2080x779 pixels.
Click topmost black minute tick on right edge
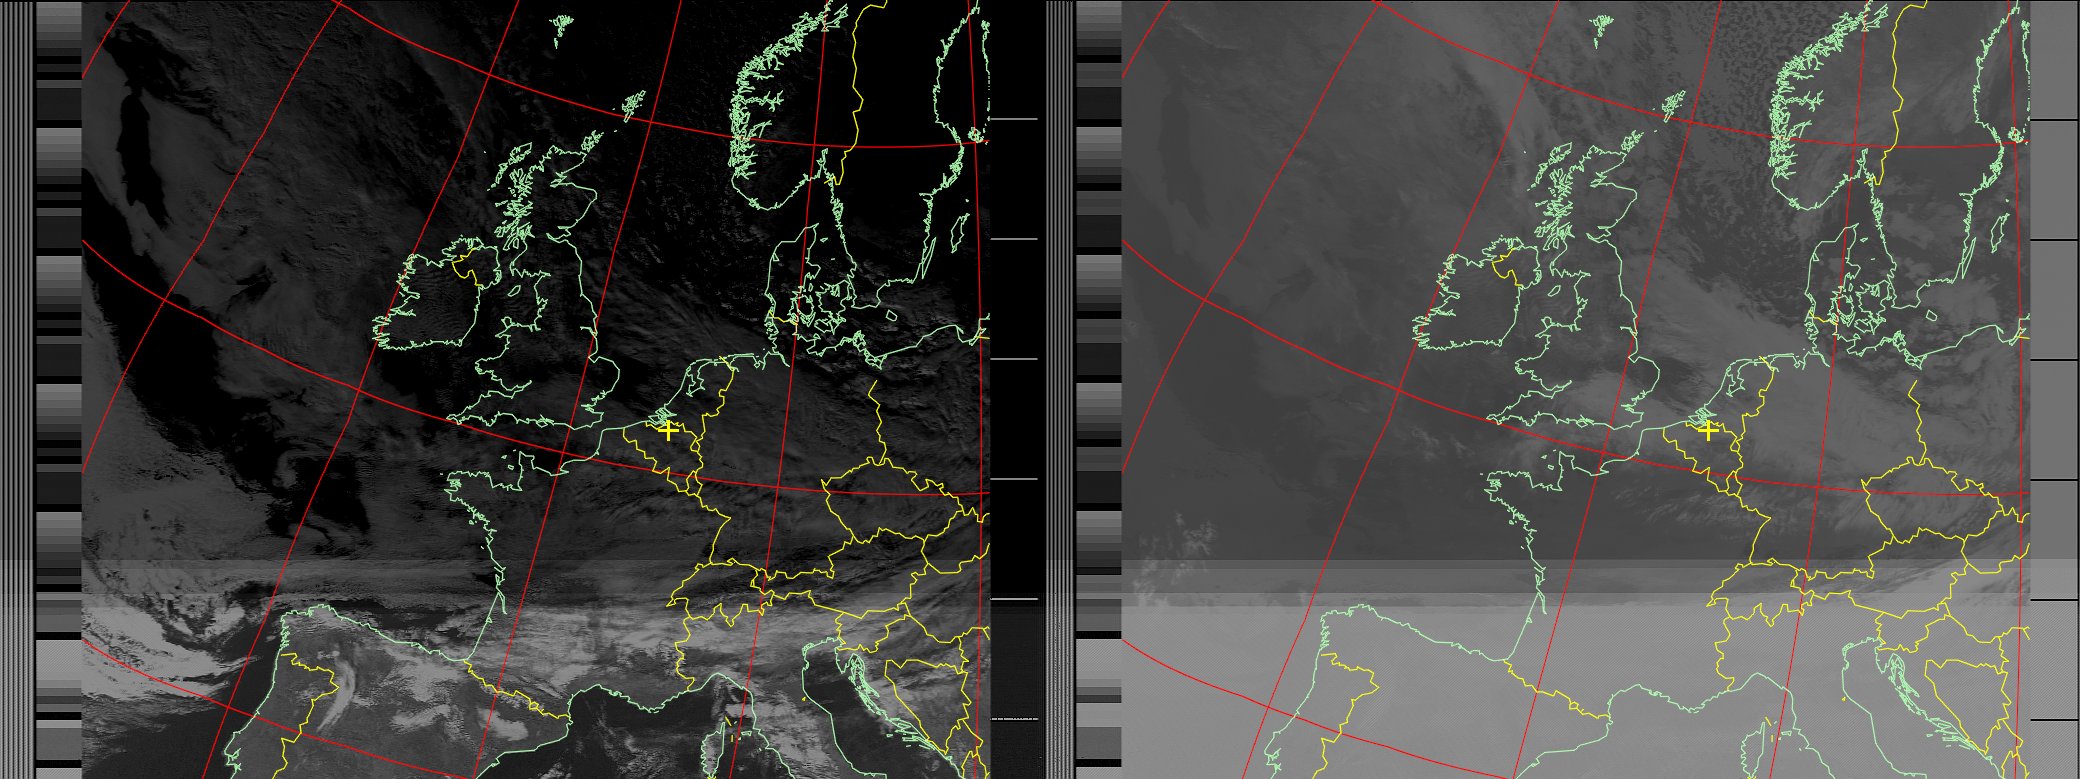click(2053, 120)
